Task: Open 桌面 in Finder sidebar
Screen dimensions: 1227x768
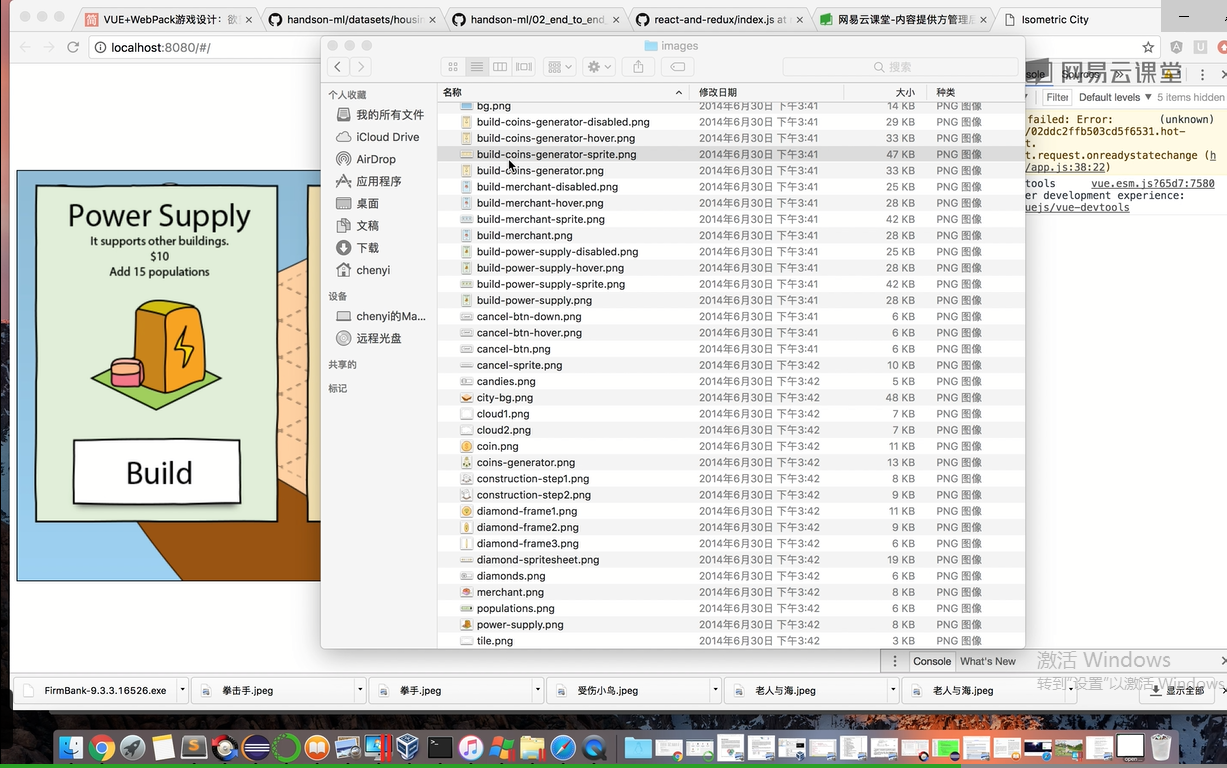Action: tap(358, 203)
